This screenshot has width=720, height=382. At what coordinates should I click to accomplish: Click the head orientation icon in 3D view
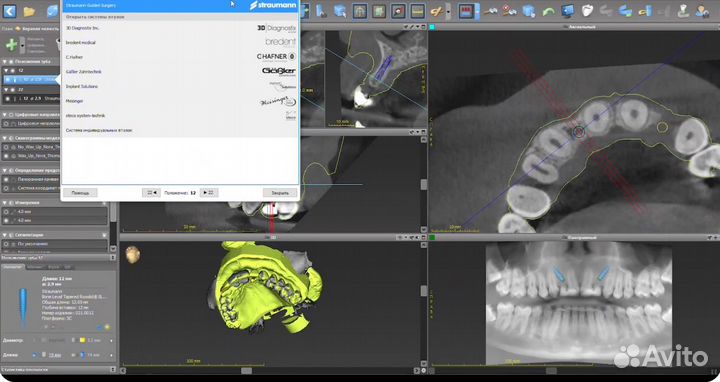[133, 255]
